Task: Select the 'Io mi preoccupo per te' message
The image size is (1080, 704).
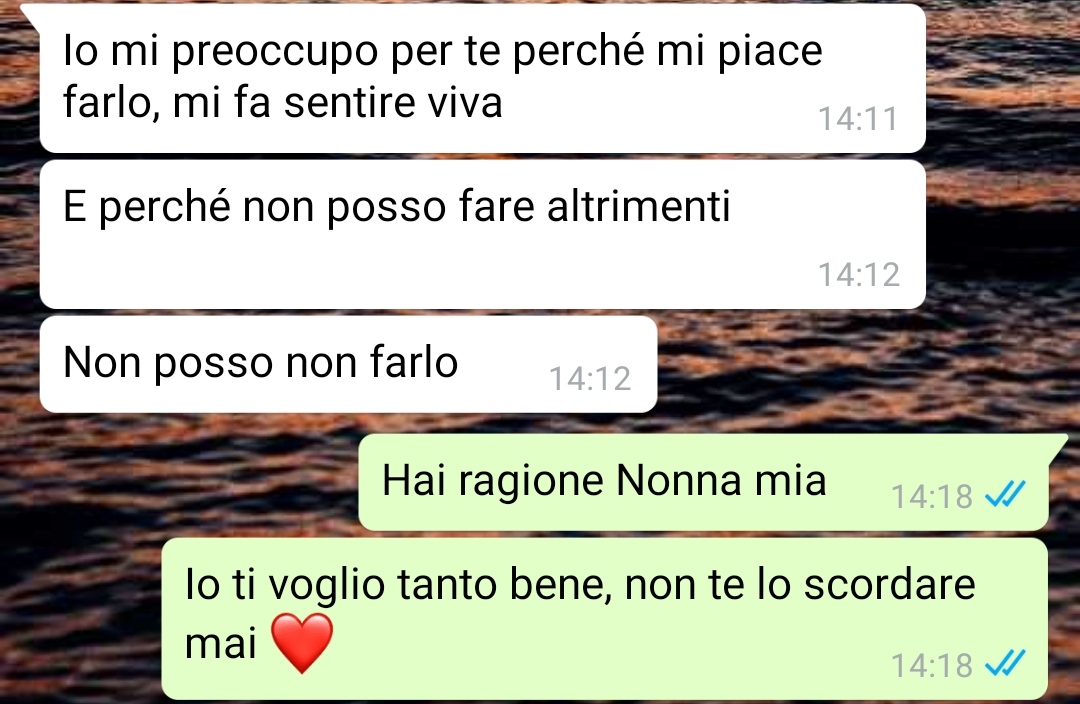Action: tap(483, 78)
